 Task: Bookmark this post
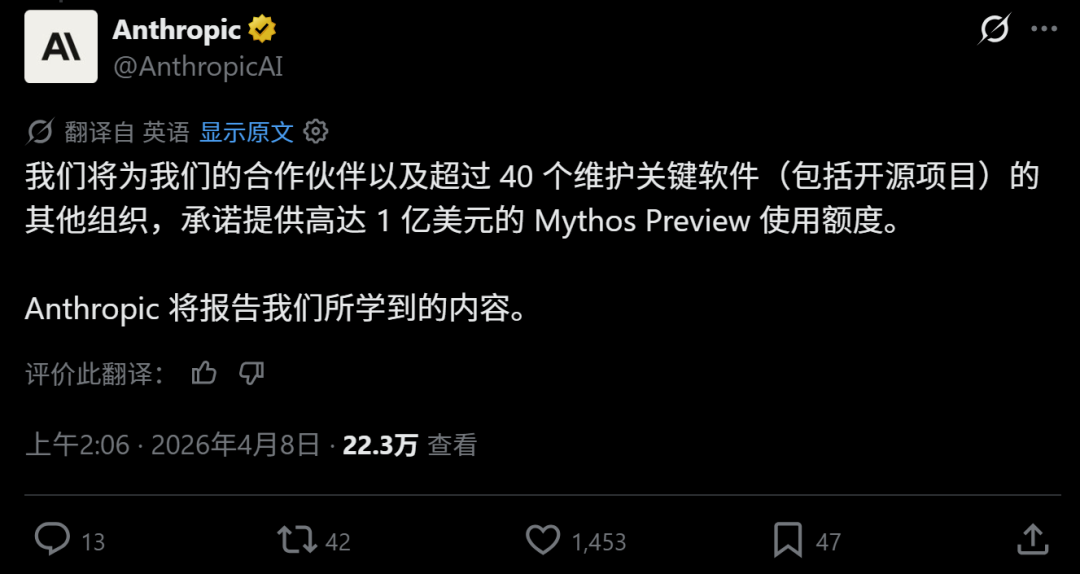point(788,540)
